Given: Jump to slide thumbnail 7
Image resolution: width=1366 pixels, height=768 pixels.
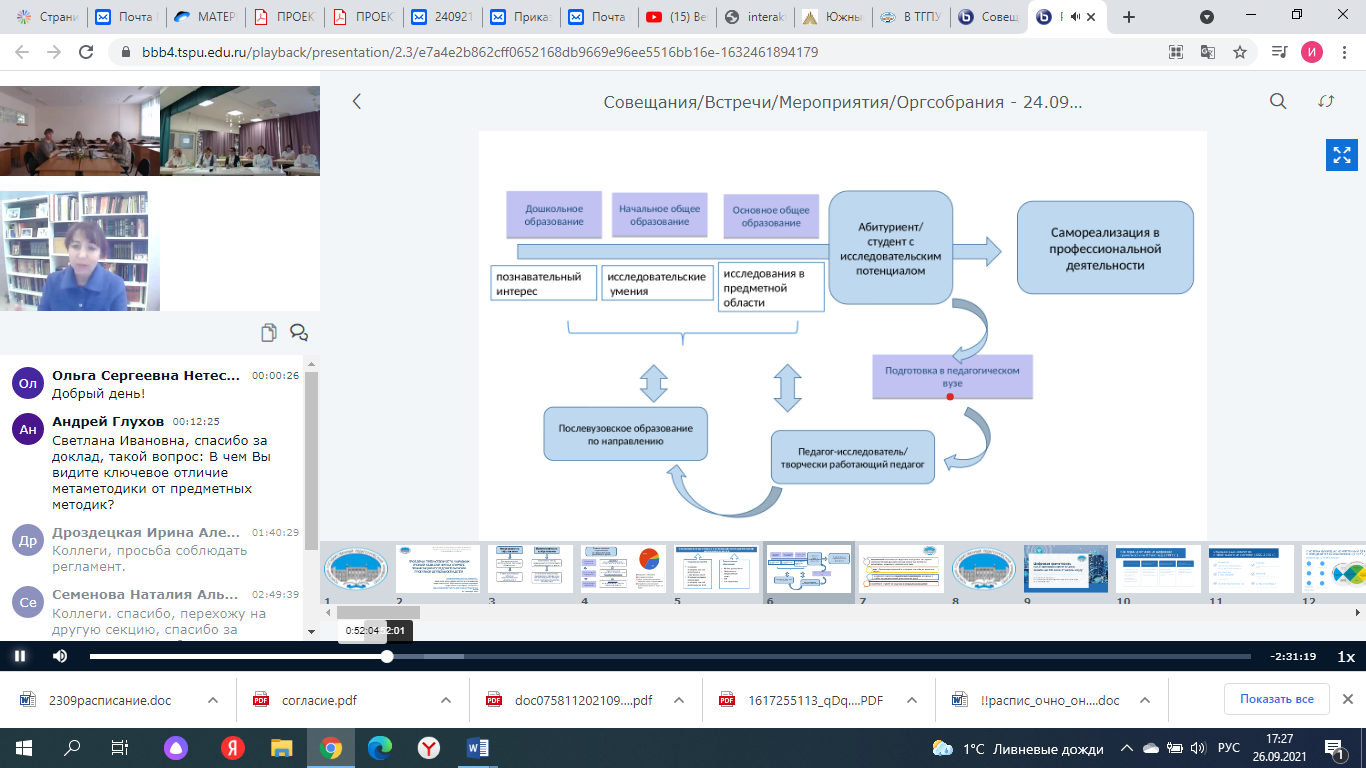Looking at the screenshot, I should (x=902, y=569).
